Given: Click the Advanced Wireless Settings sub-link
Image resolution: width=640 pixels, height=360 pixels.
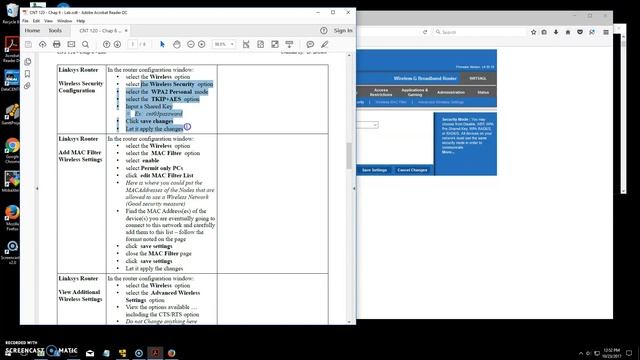Looking at the screenshot, I should 441,102.
